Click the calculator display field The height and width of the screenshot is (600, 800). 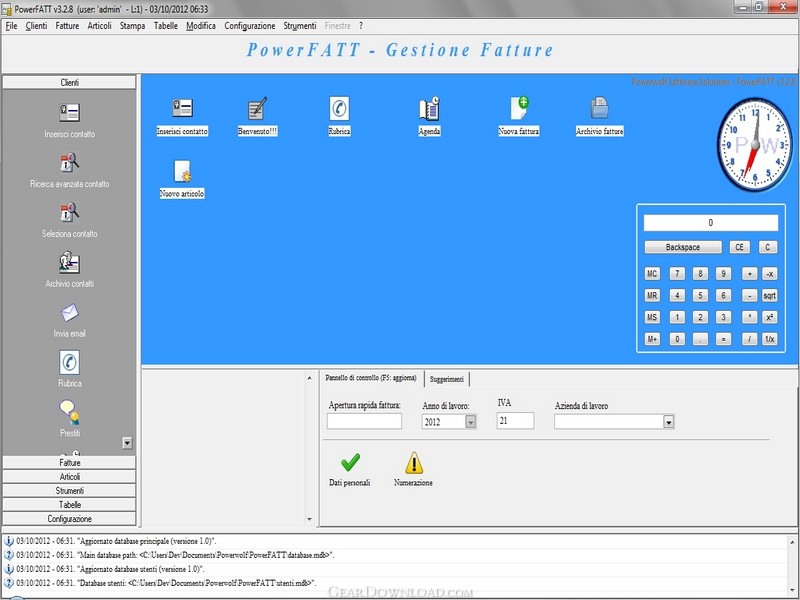point(711,223)
